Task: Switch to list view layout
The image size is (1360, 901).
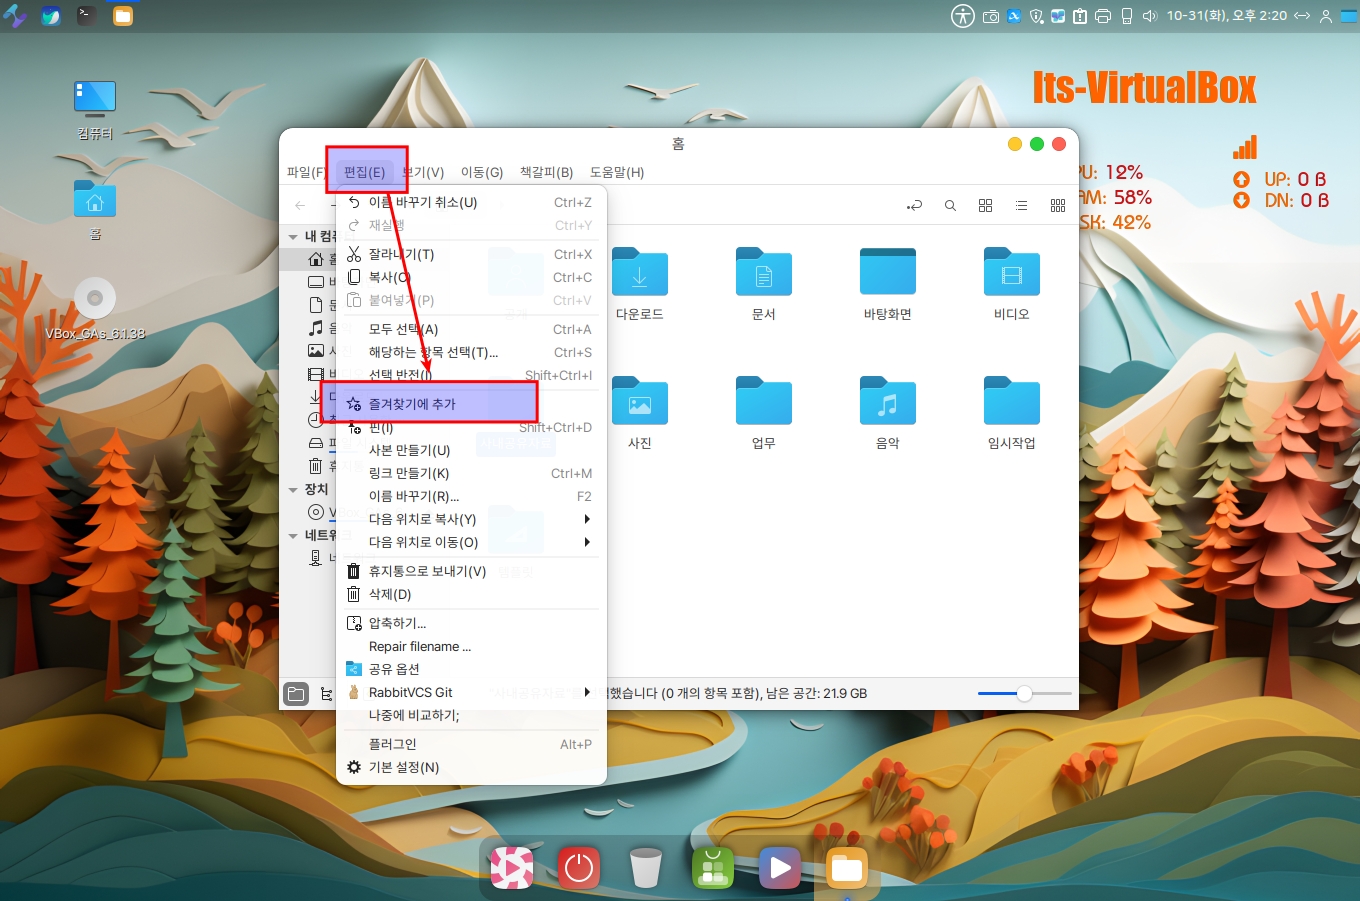Action: pyautogui.click(x=1021, y=205)
